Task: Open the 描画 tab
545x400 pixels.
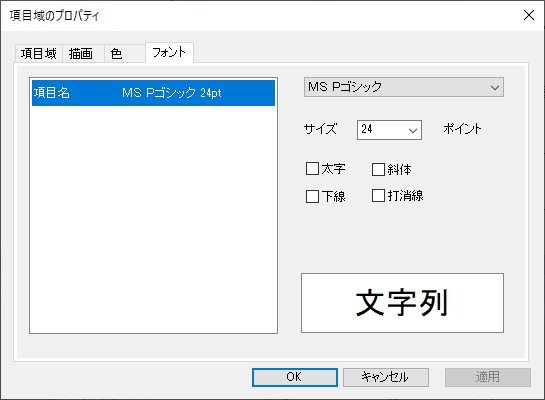Action: pyautogui.click(x=83, y=54)
